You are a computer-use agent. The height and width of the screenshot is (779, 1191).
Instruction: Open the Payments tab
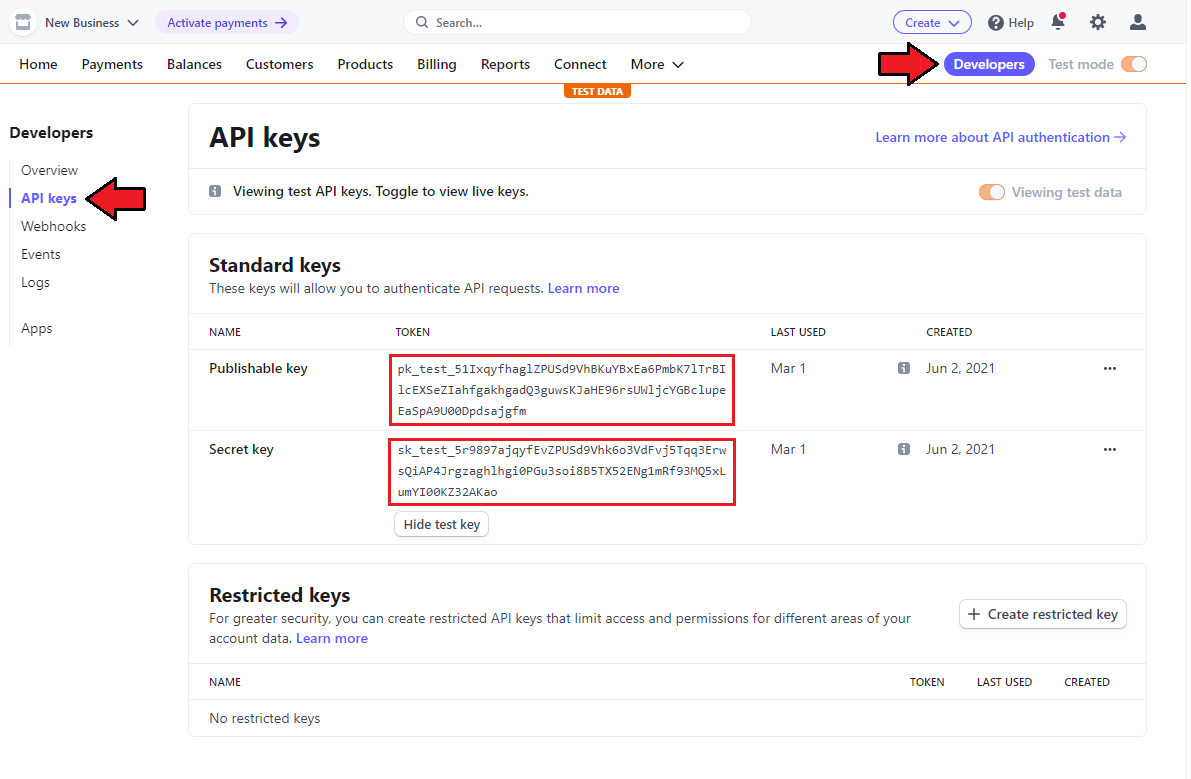point(112,65)
